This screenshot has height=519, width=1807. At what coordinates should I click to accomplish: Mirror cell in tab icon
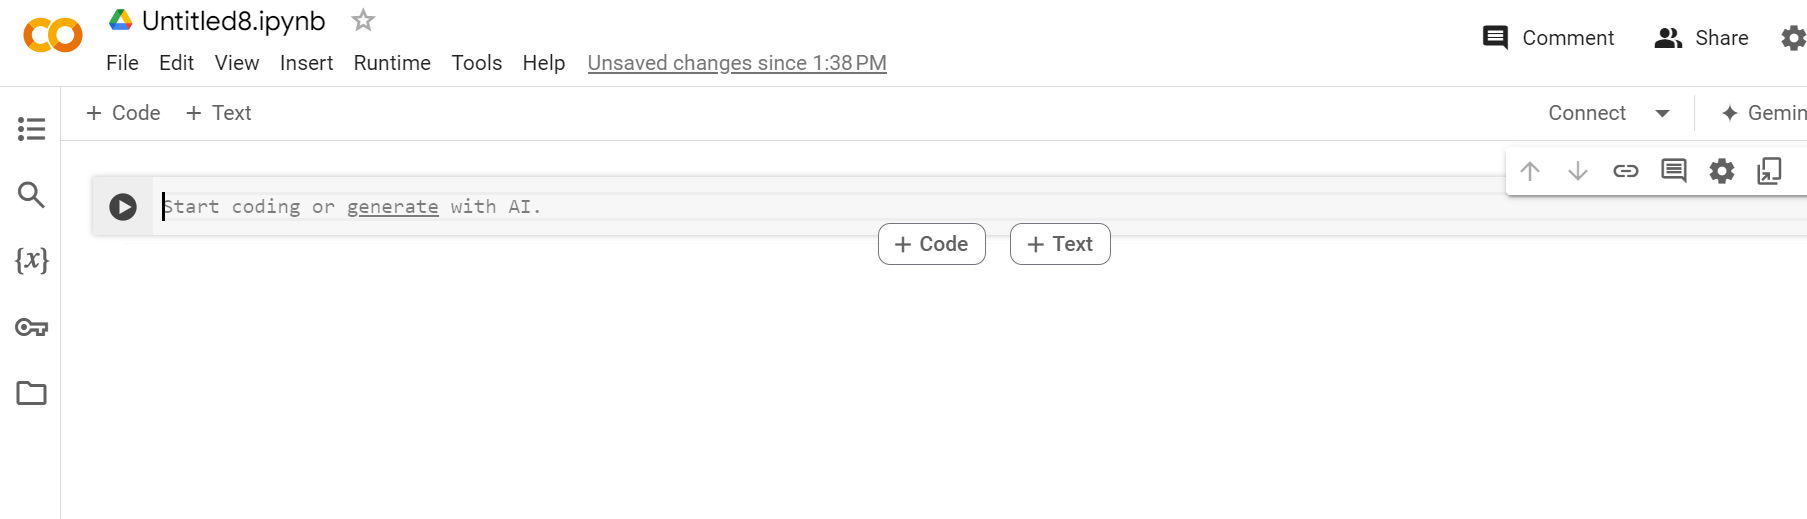click(1769, 171)
